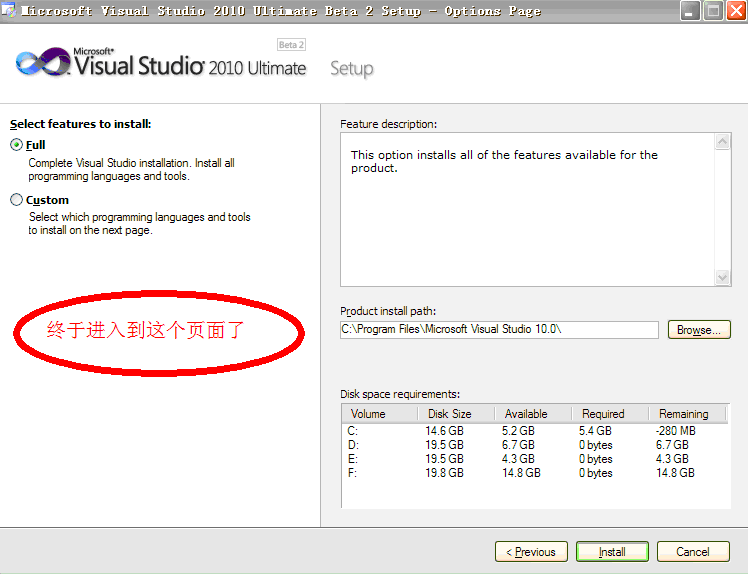
Task: Click the 19.8 GB disk size value
Action: pyautogui.click(x=444, y=473)
